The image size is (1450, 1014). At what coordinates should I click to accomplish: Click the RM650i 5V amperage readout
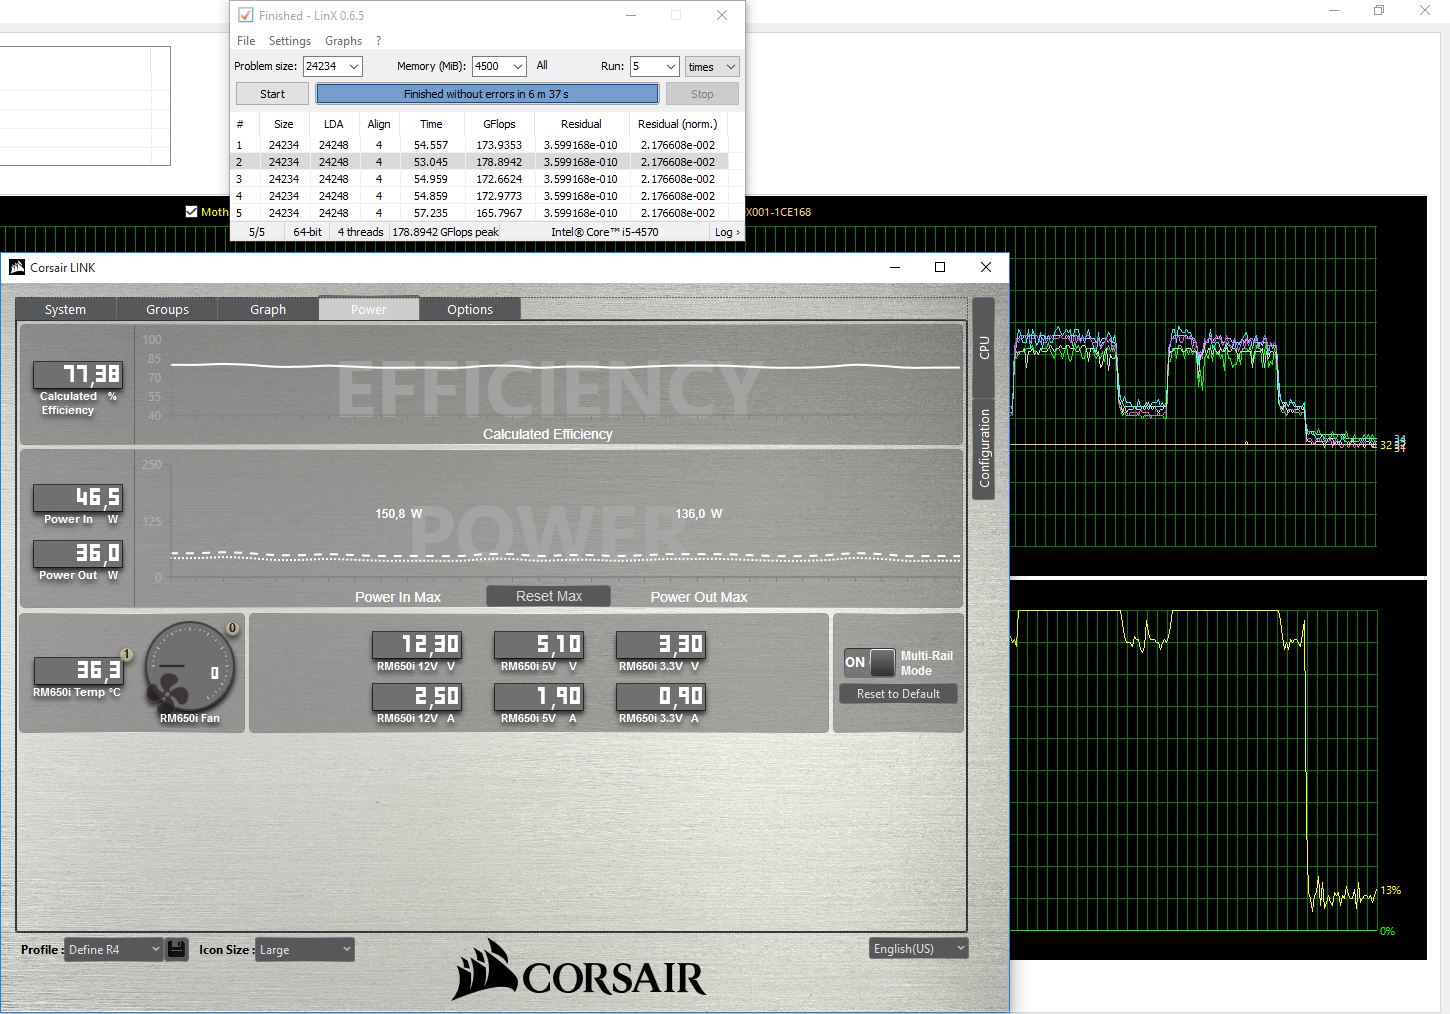tap(539, 696)
